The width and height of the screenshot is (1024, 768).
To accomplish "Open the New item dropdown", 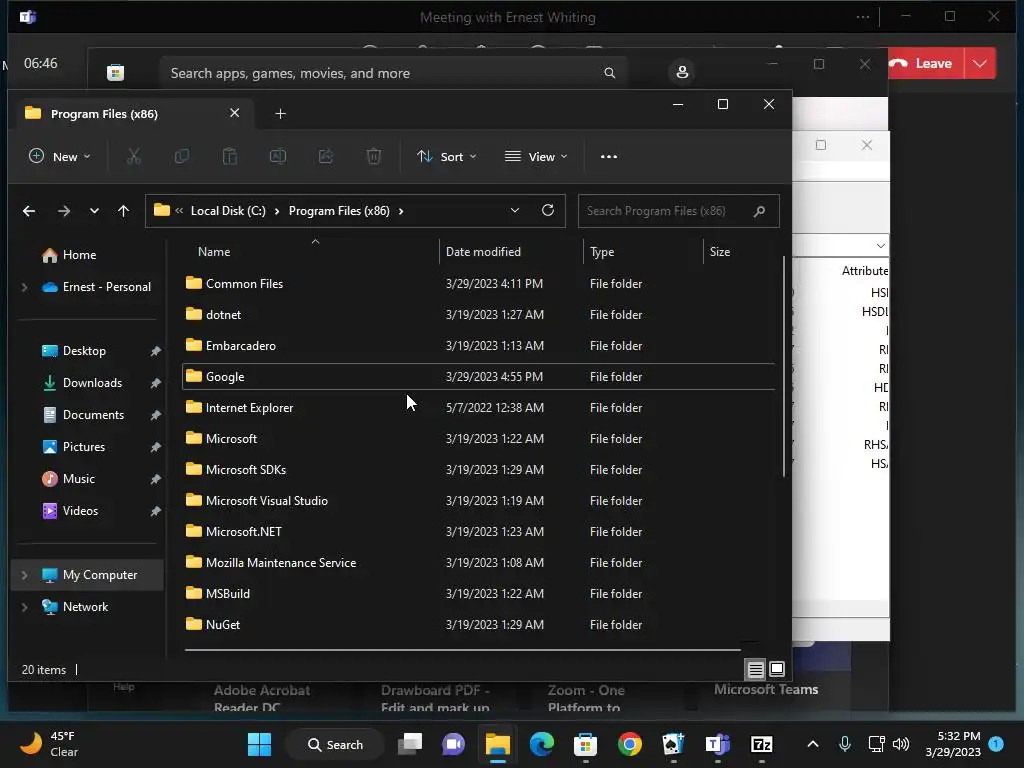I will click(59, 156).
